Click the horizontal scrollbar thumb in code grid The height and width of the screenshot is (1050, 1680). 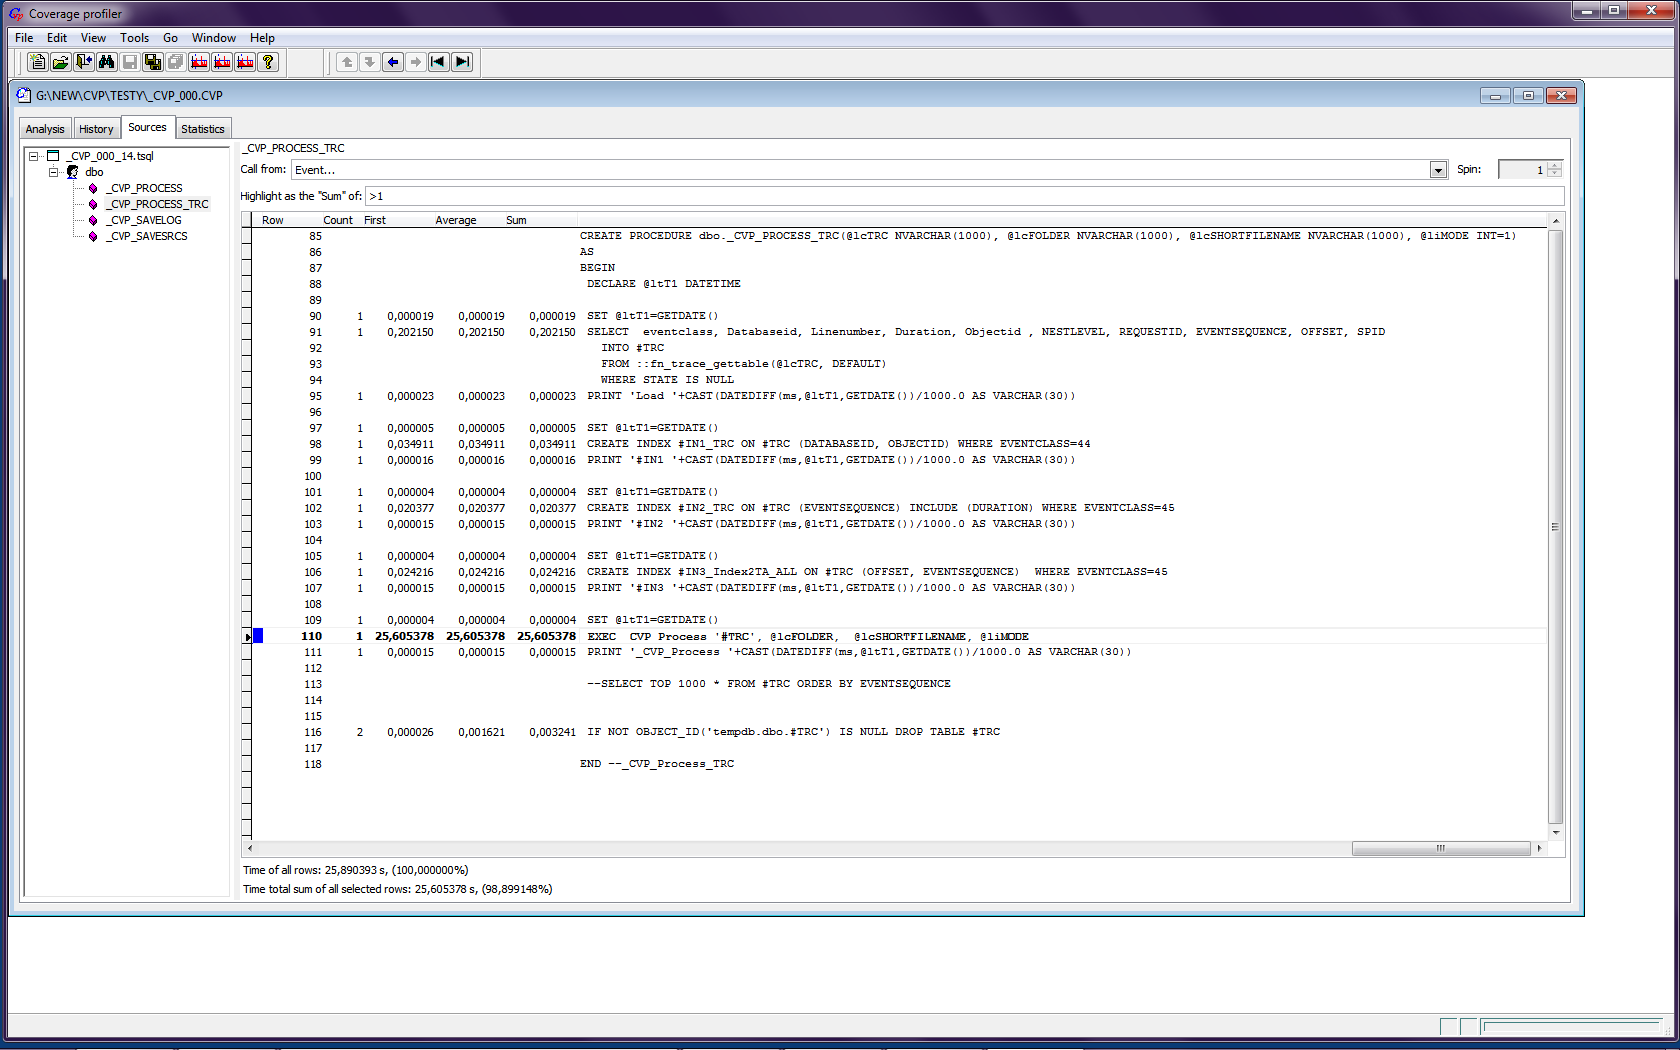(1441, 848)
